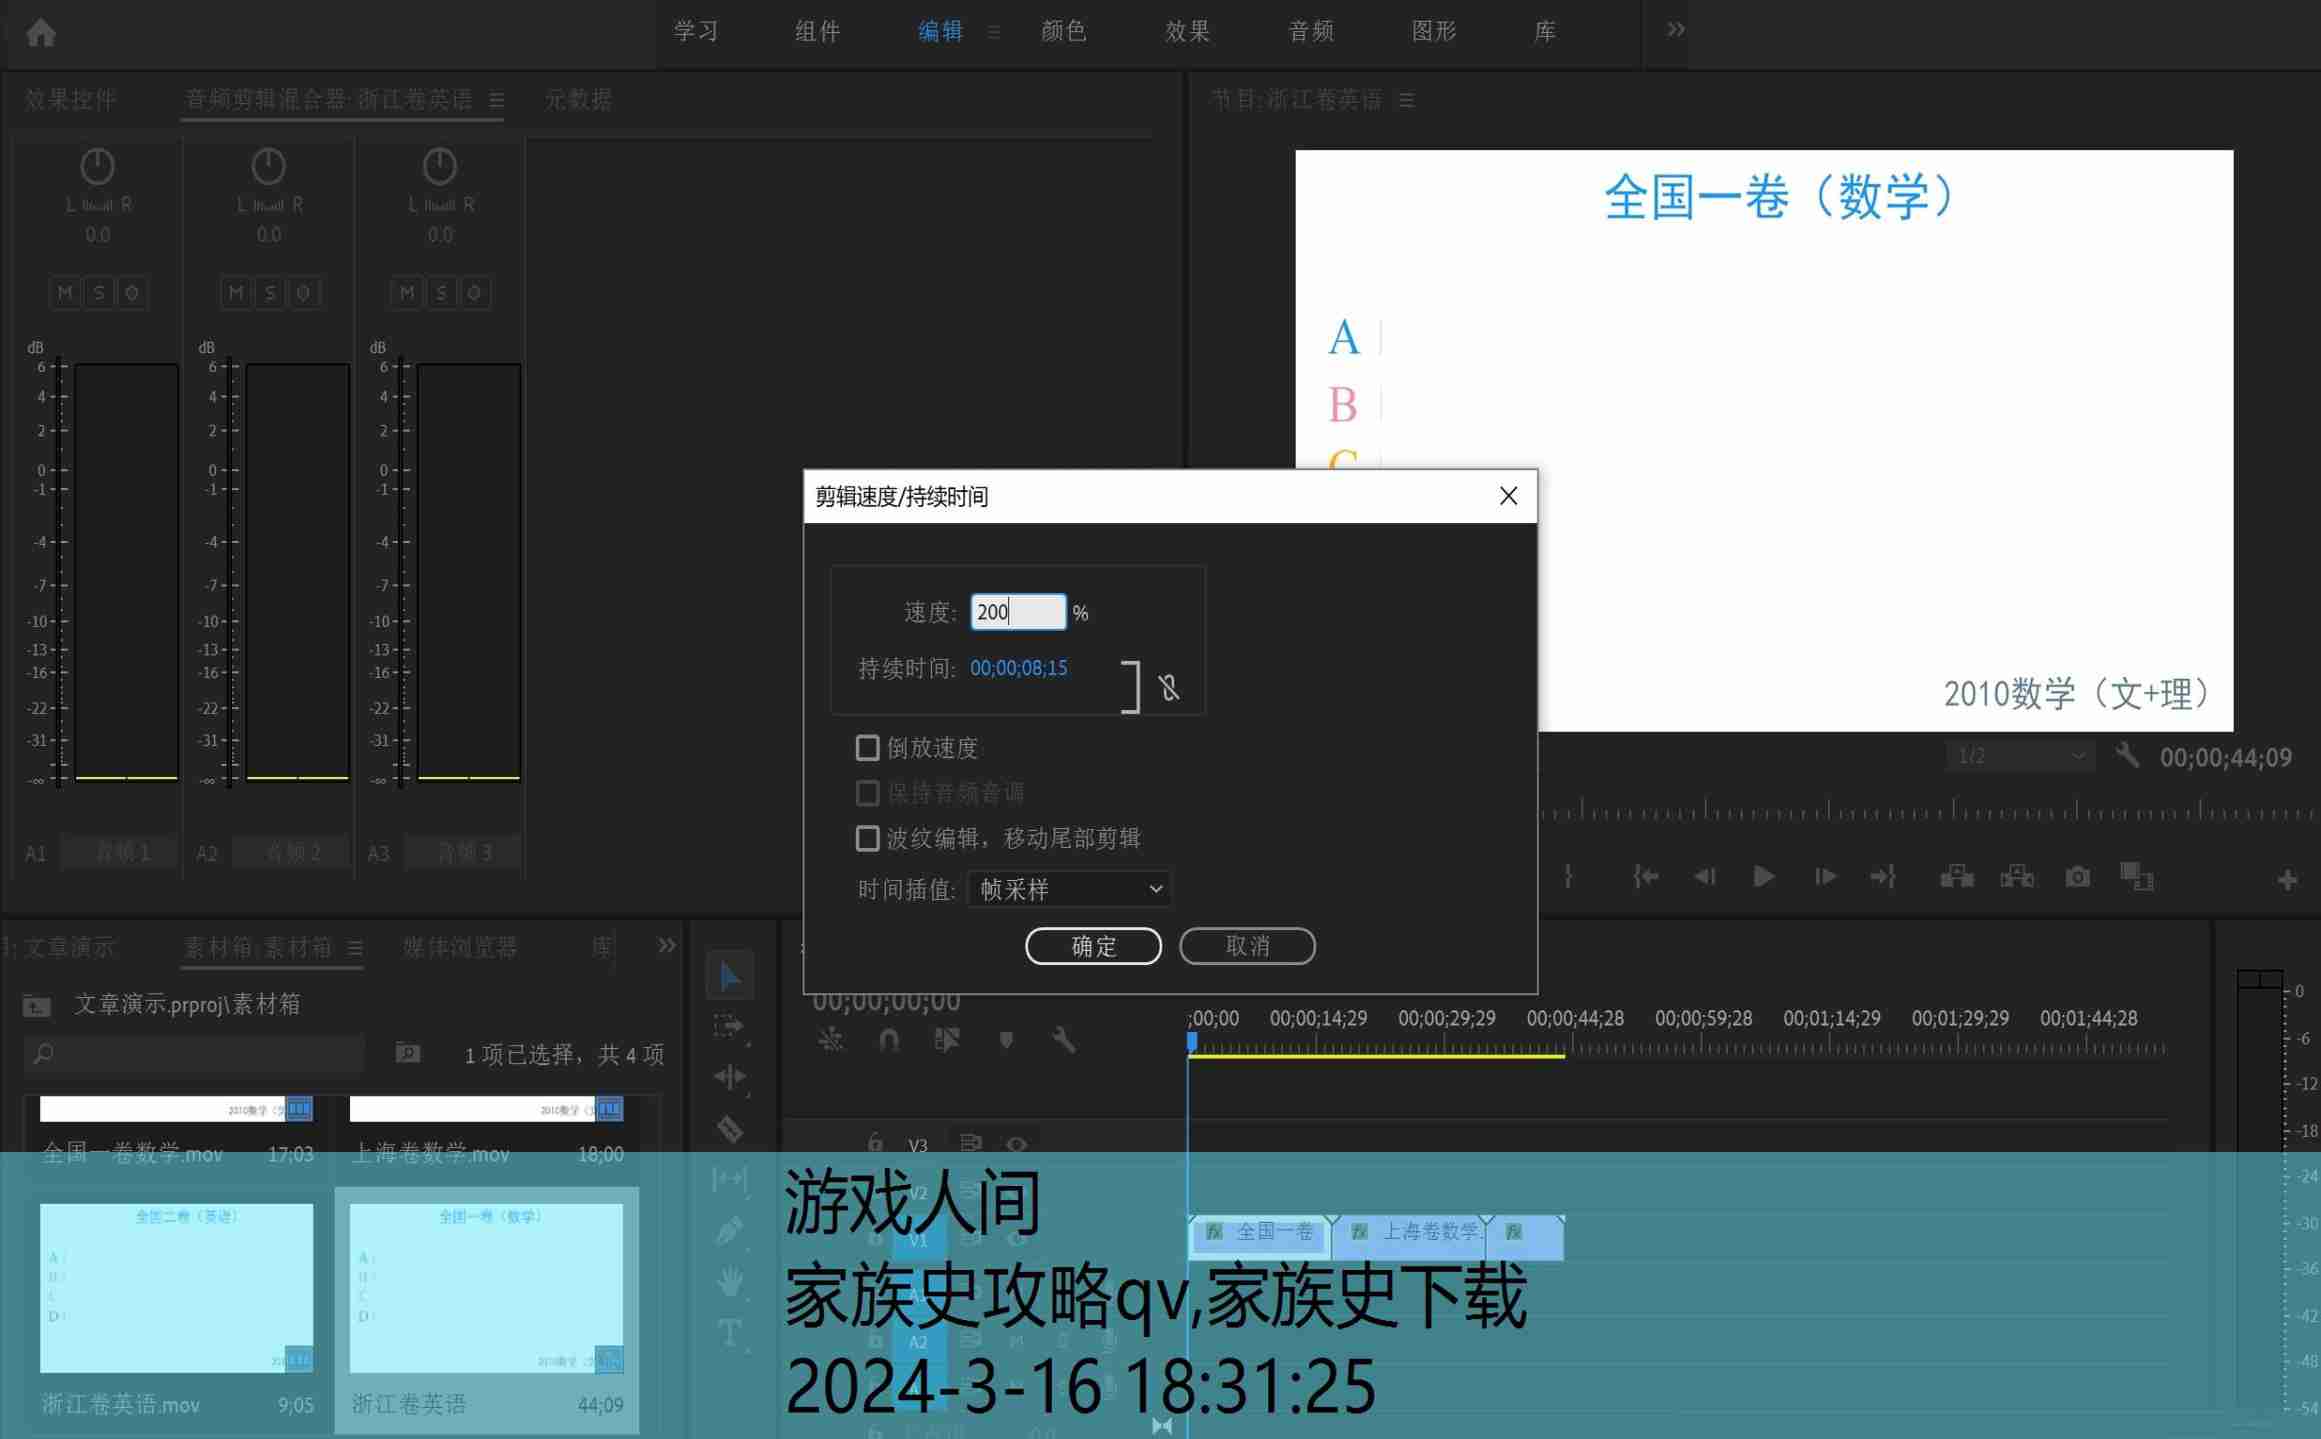Toggle linked selection in timeline
This screenshot has width=2321, height=1439.
pyautogui.click(x=946, y=1040)
